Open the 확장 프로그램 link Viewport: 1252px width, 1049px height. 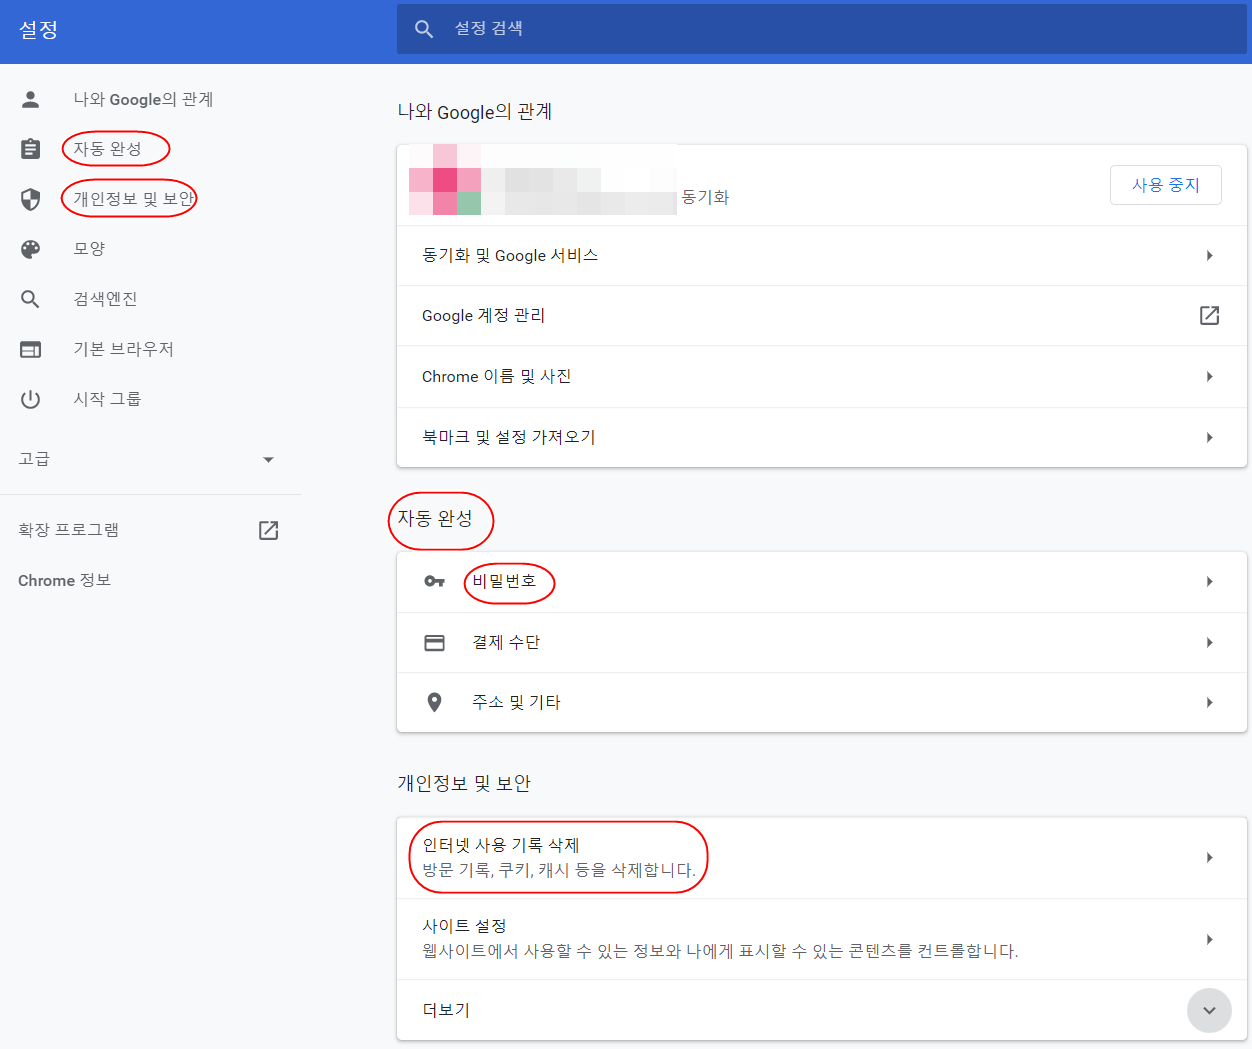click(x=68, y=530)
